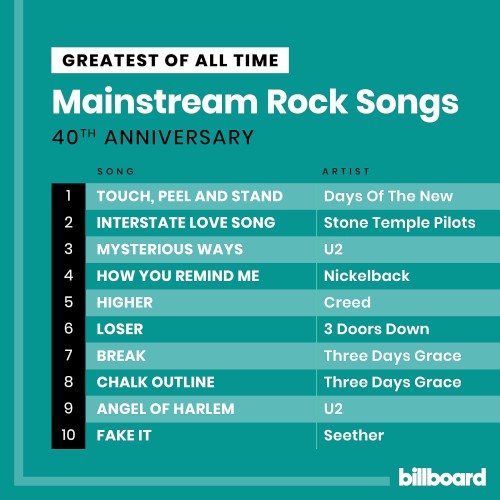500x500 pixels.
Task: Click the ARTIST column header
Action: [x=346, y=171]
